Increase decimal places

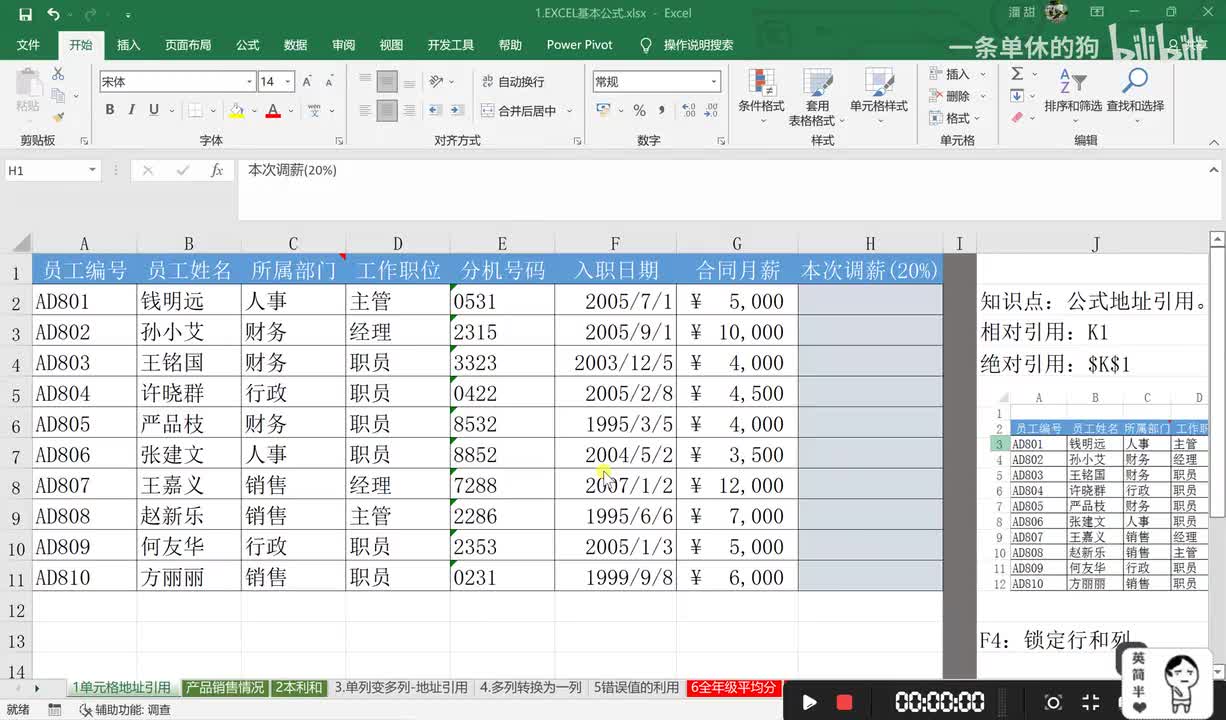pyautogui.click(x=686, y=111)
